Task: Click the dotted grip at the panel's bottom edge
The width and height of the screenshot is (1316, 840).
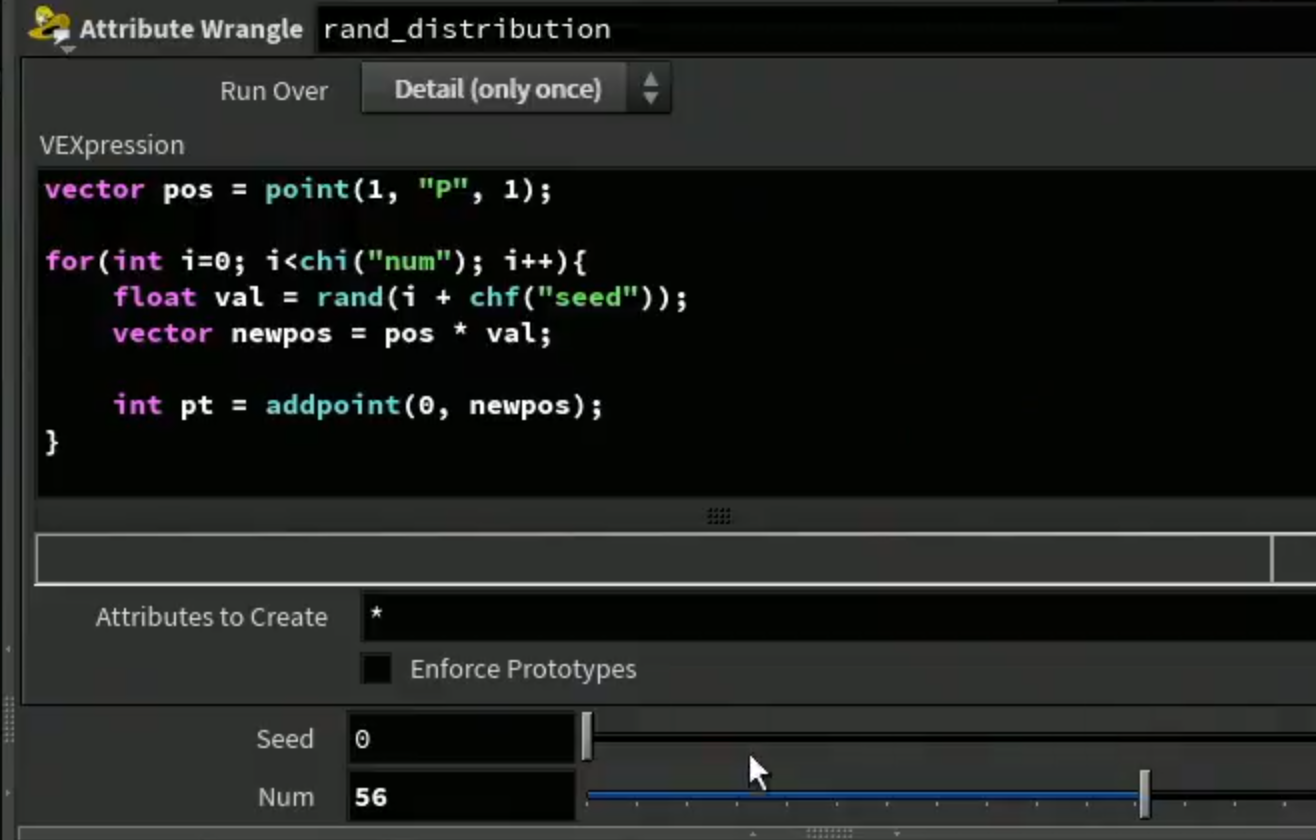Action: pyautogui.click(x=828, y=832)
